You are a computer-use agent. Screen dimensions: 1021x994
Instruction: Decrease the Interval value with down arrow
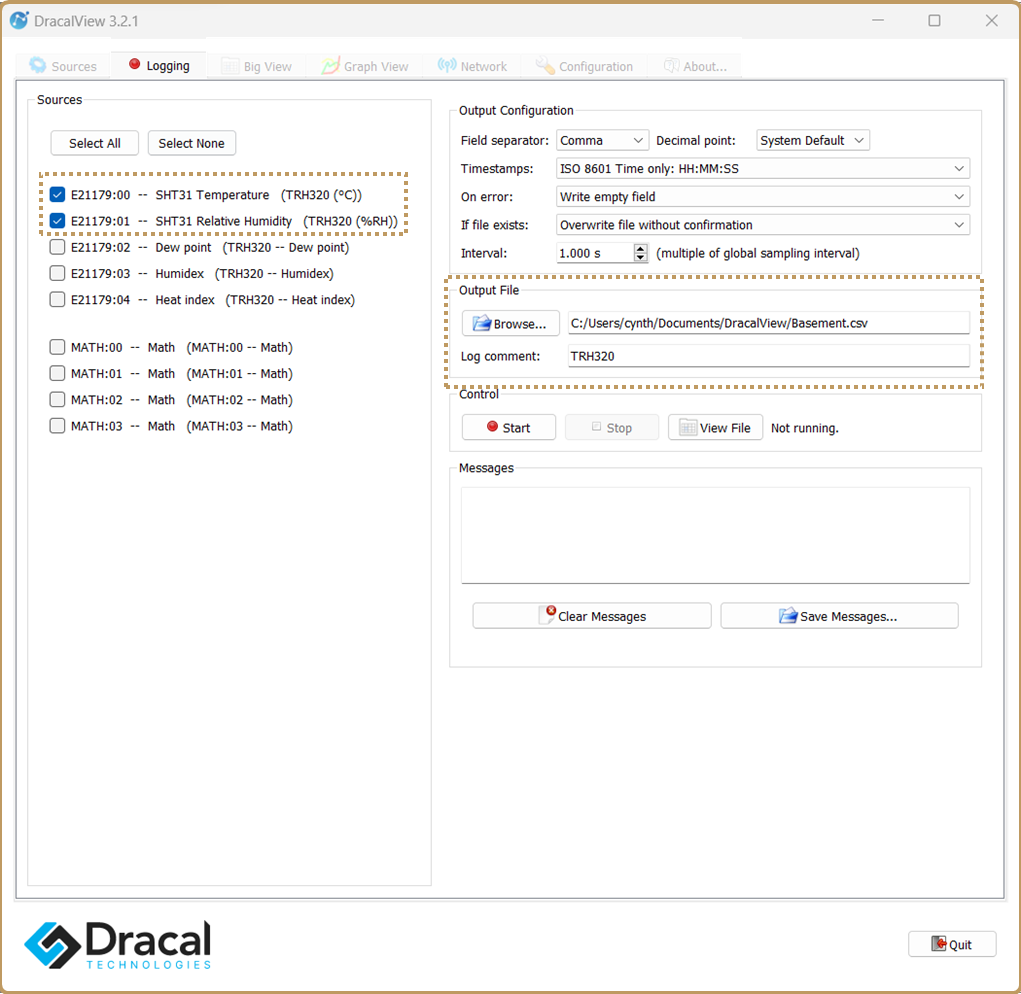(641, 258)
